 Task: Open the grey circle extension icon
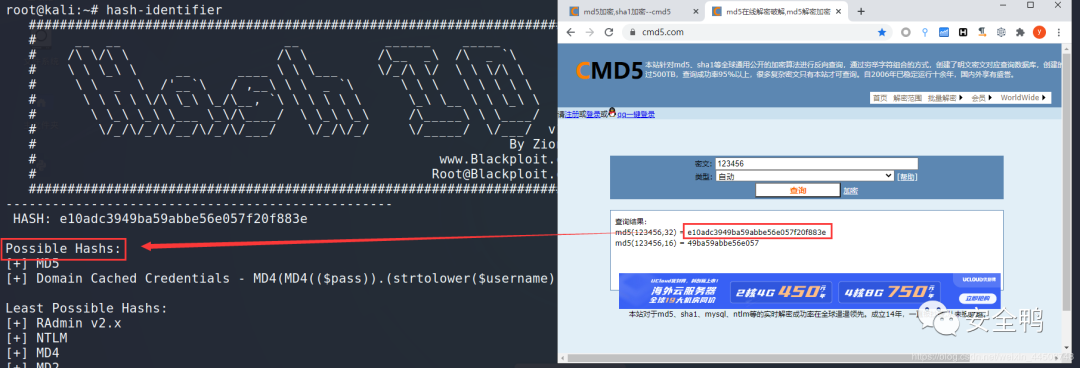click(906, 32)
